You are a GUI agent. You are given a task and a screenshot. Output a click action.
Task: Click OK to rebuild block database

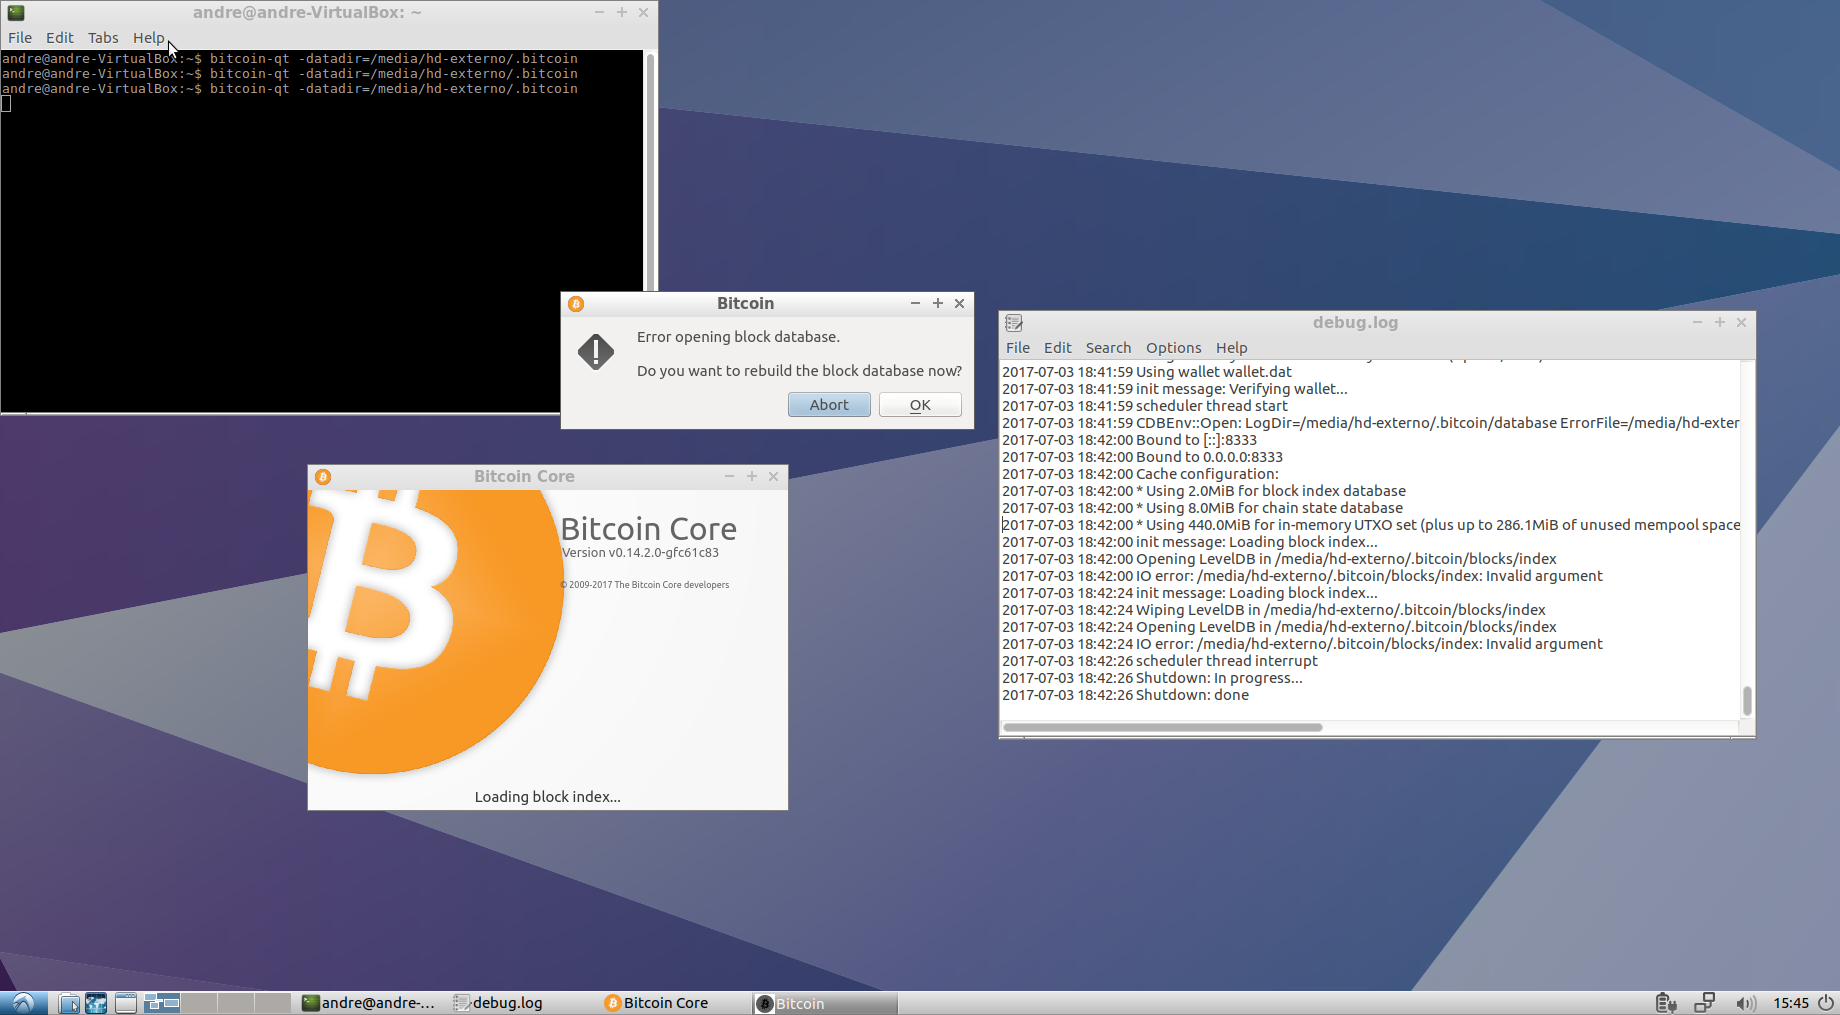pyautogui.click(x=920, y=405)
